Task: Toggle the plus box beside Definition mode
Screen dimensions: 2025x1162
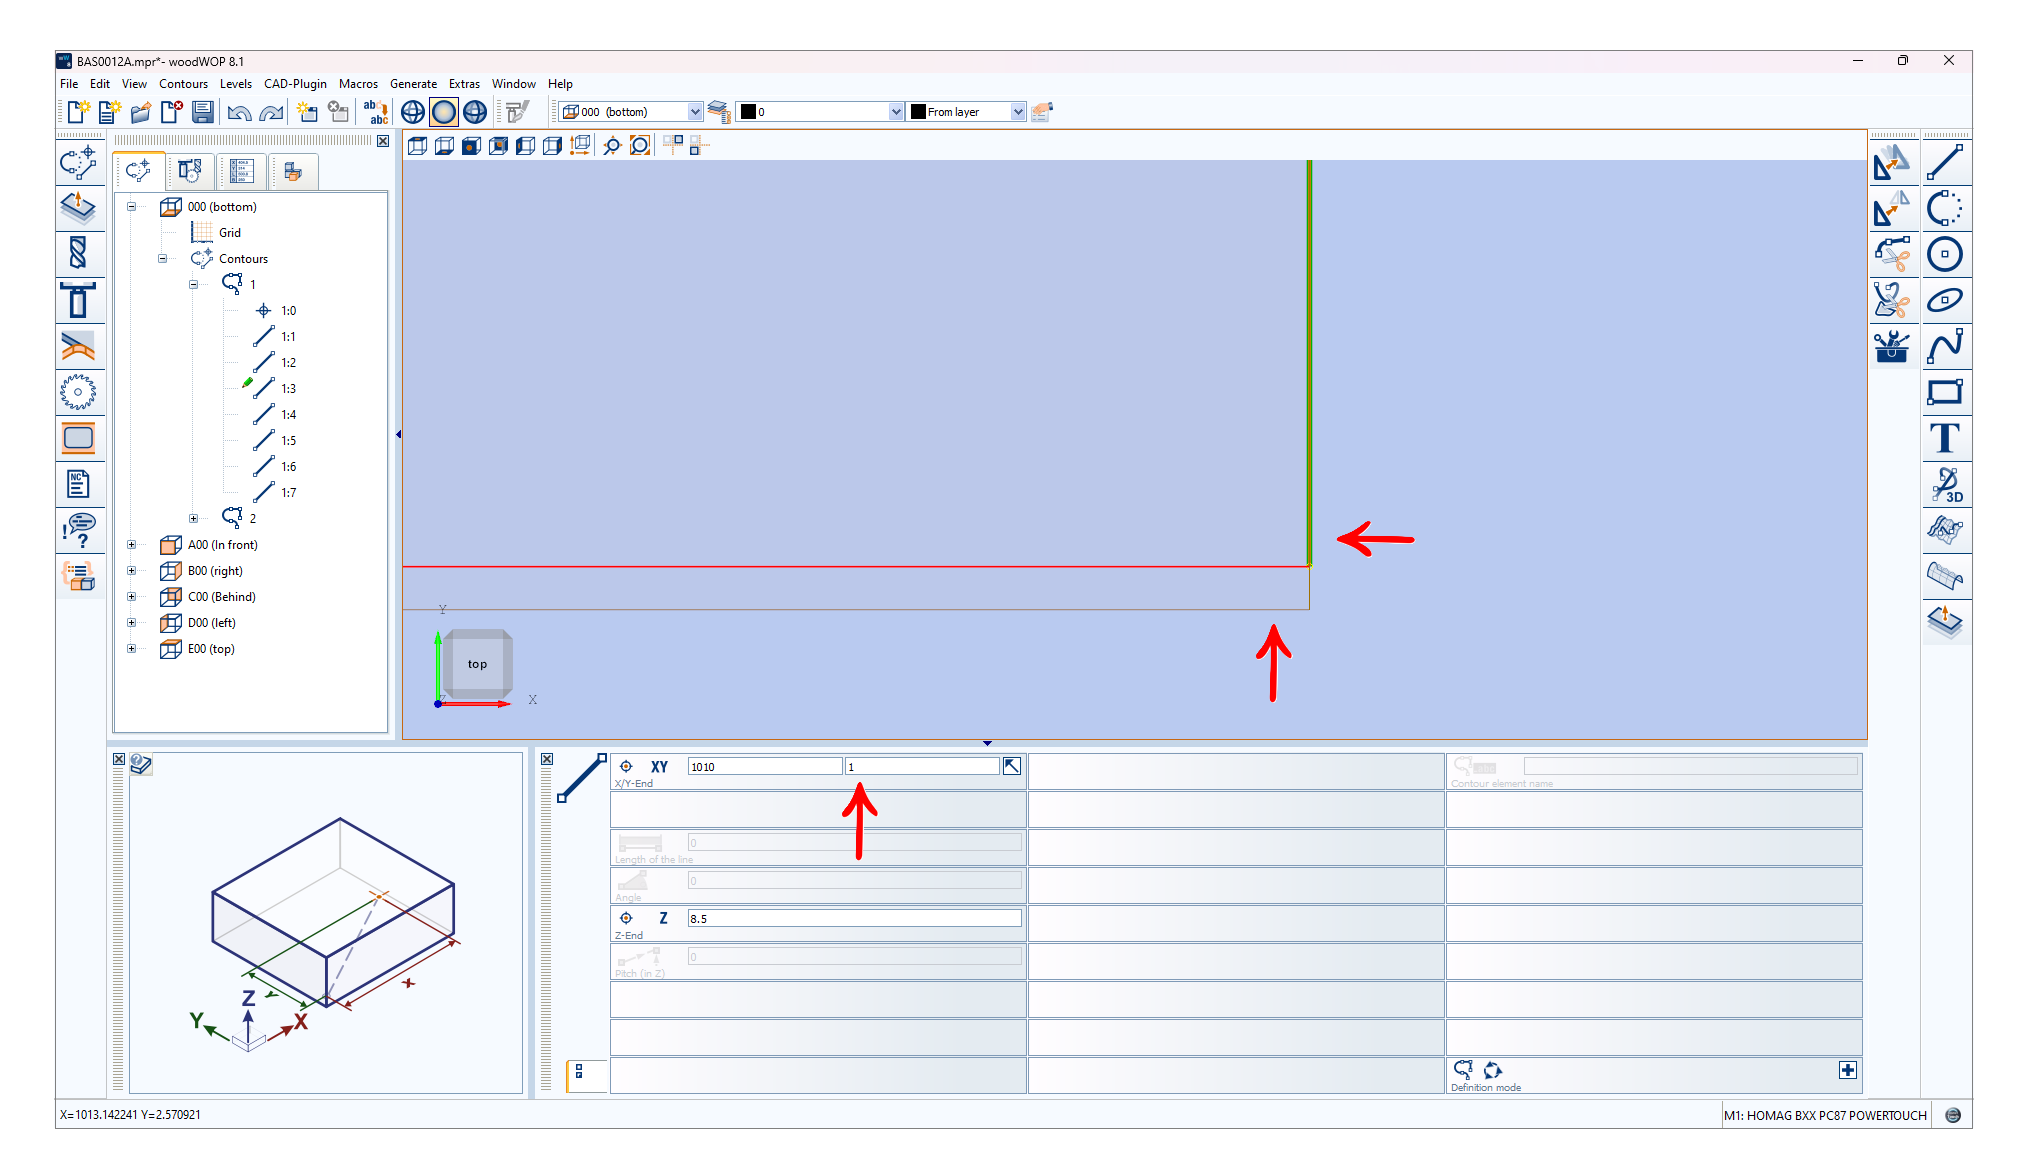Action: (x=1847, y=1070)
